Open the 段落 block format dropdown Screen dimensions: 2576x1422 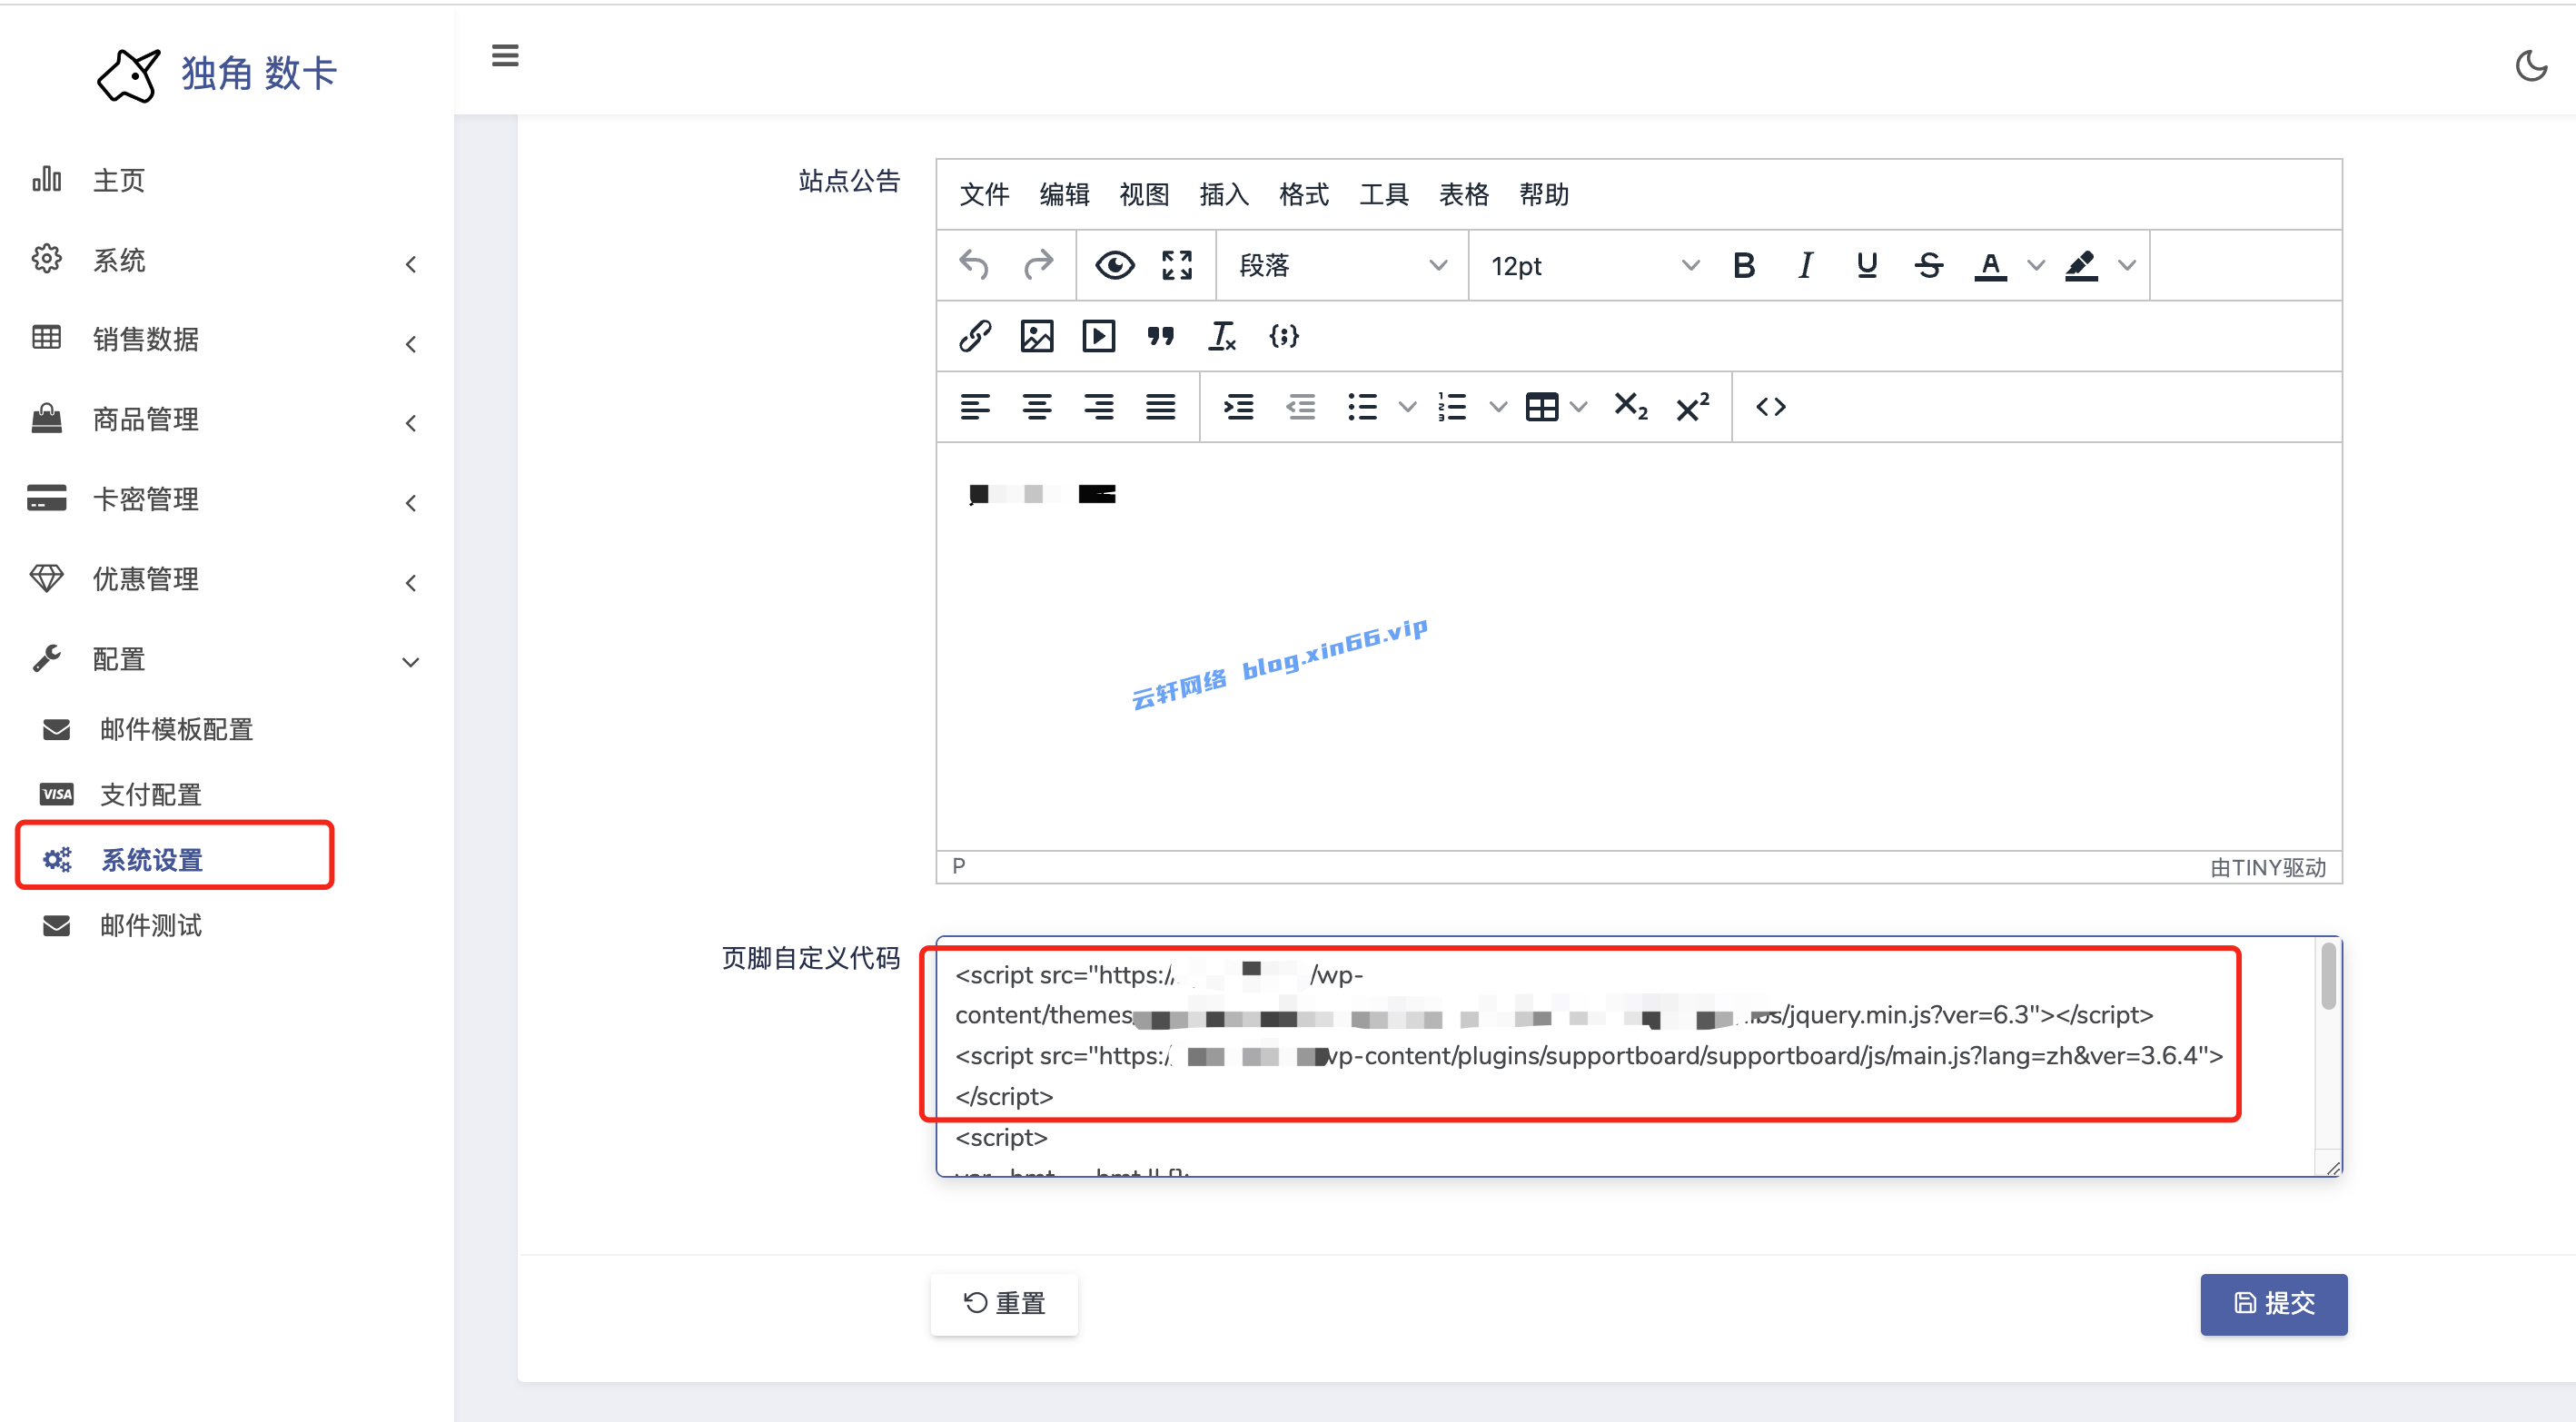(x=1342, y=265)
